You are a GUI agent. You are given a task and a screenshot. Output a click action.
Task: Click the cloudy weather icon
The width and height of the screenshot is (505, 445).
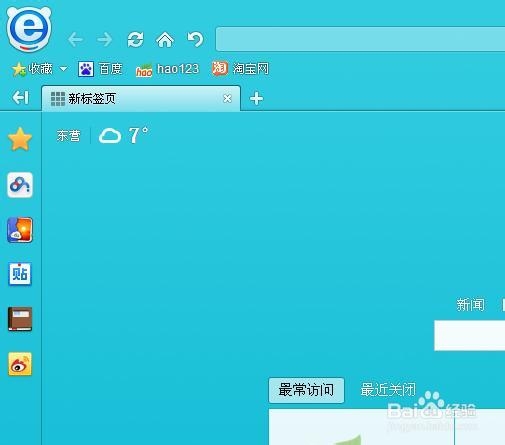pyautogui.click(x=110, y=136)
